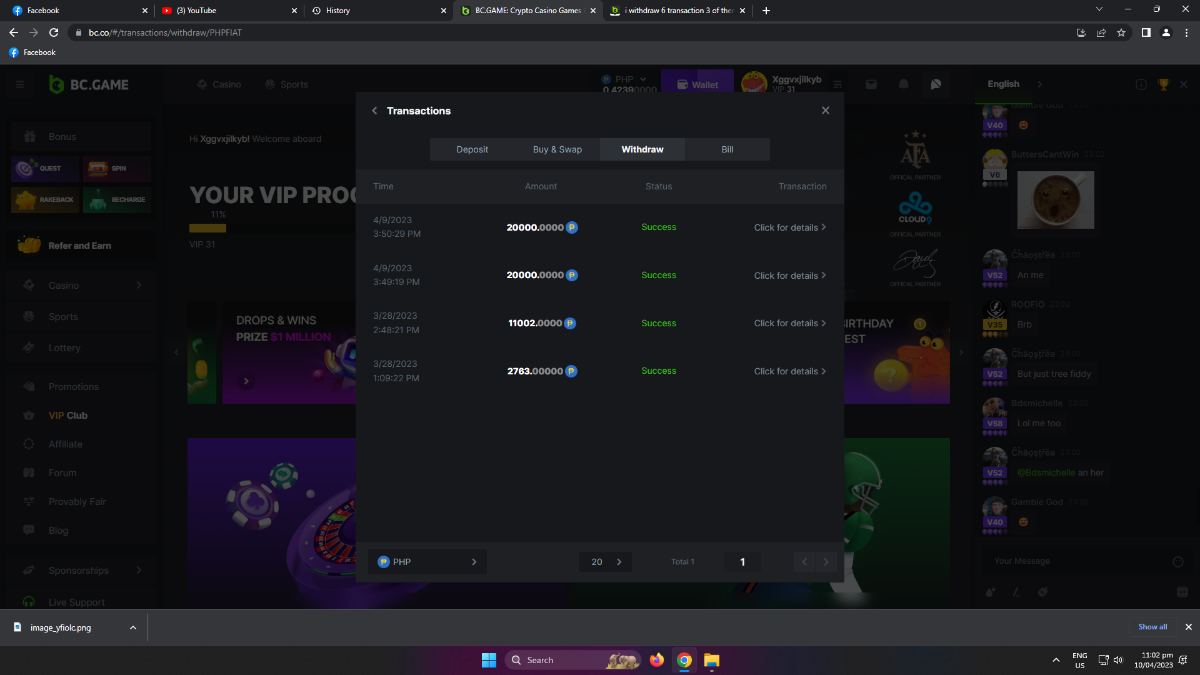Open the PHP currency dropdown
The height and width of the screenshot is (675, 1200).
[427, 562]
